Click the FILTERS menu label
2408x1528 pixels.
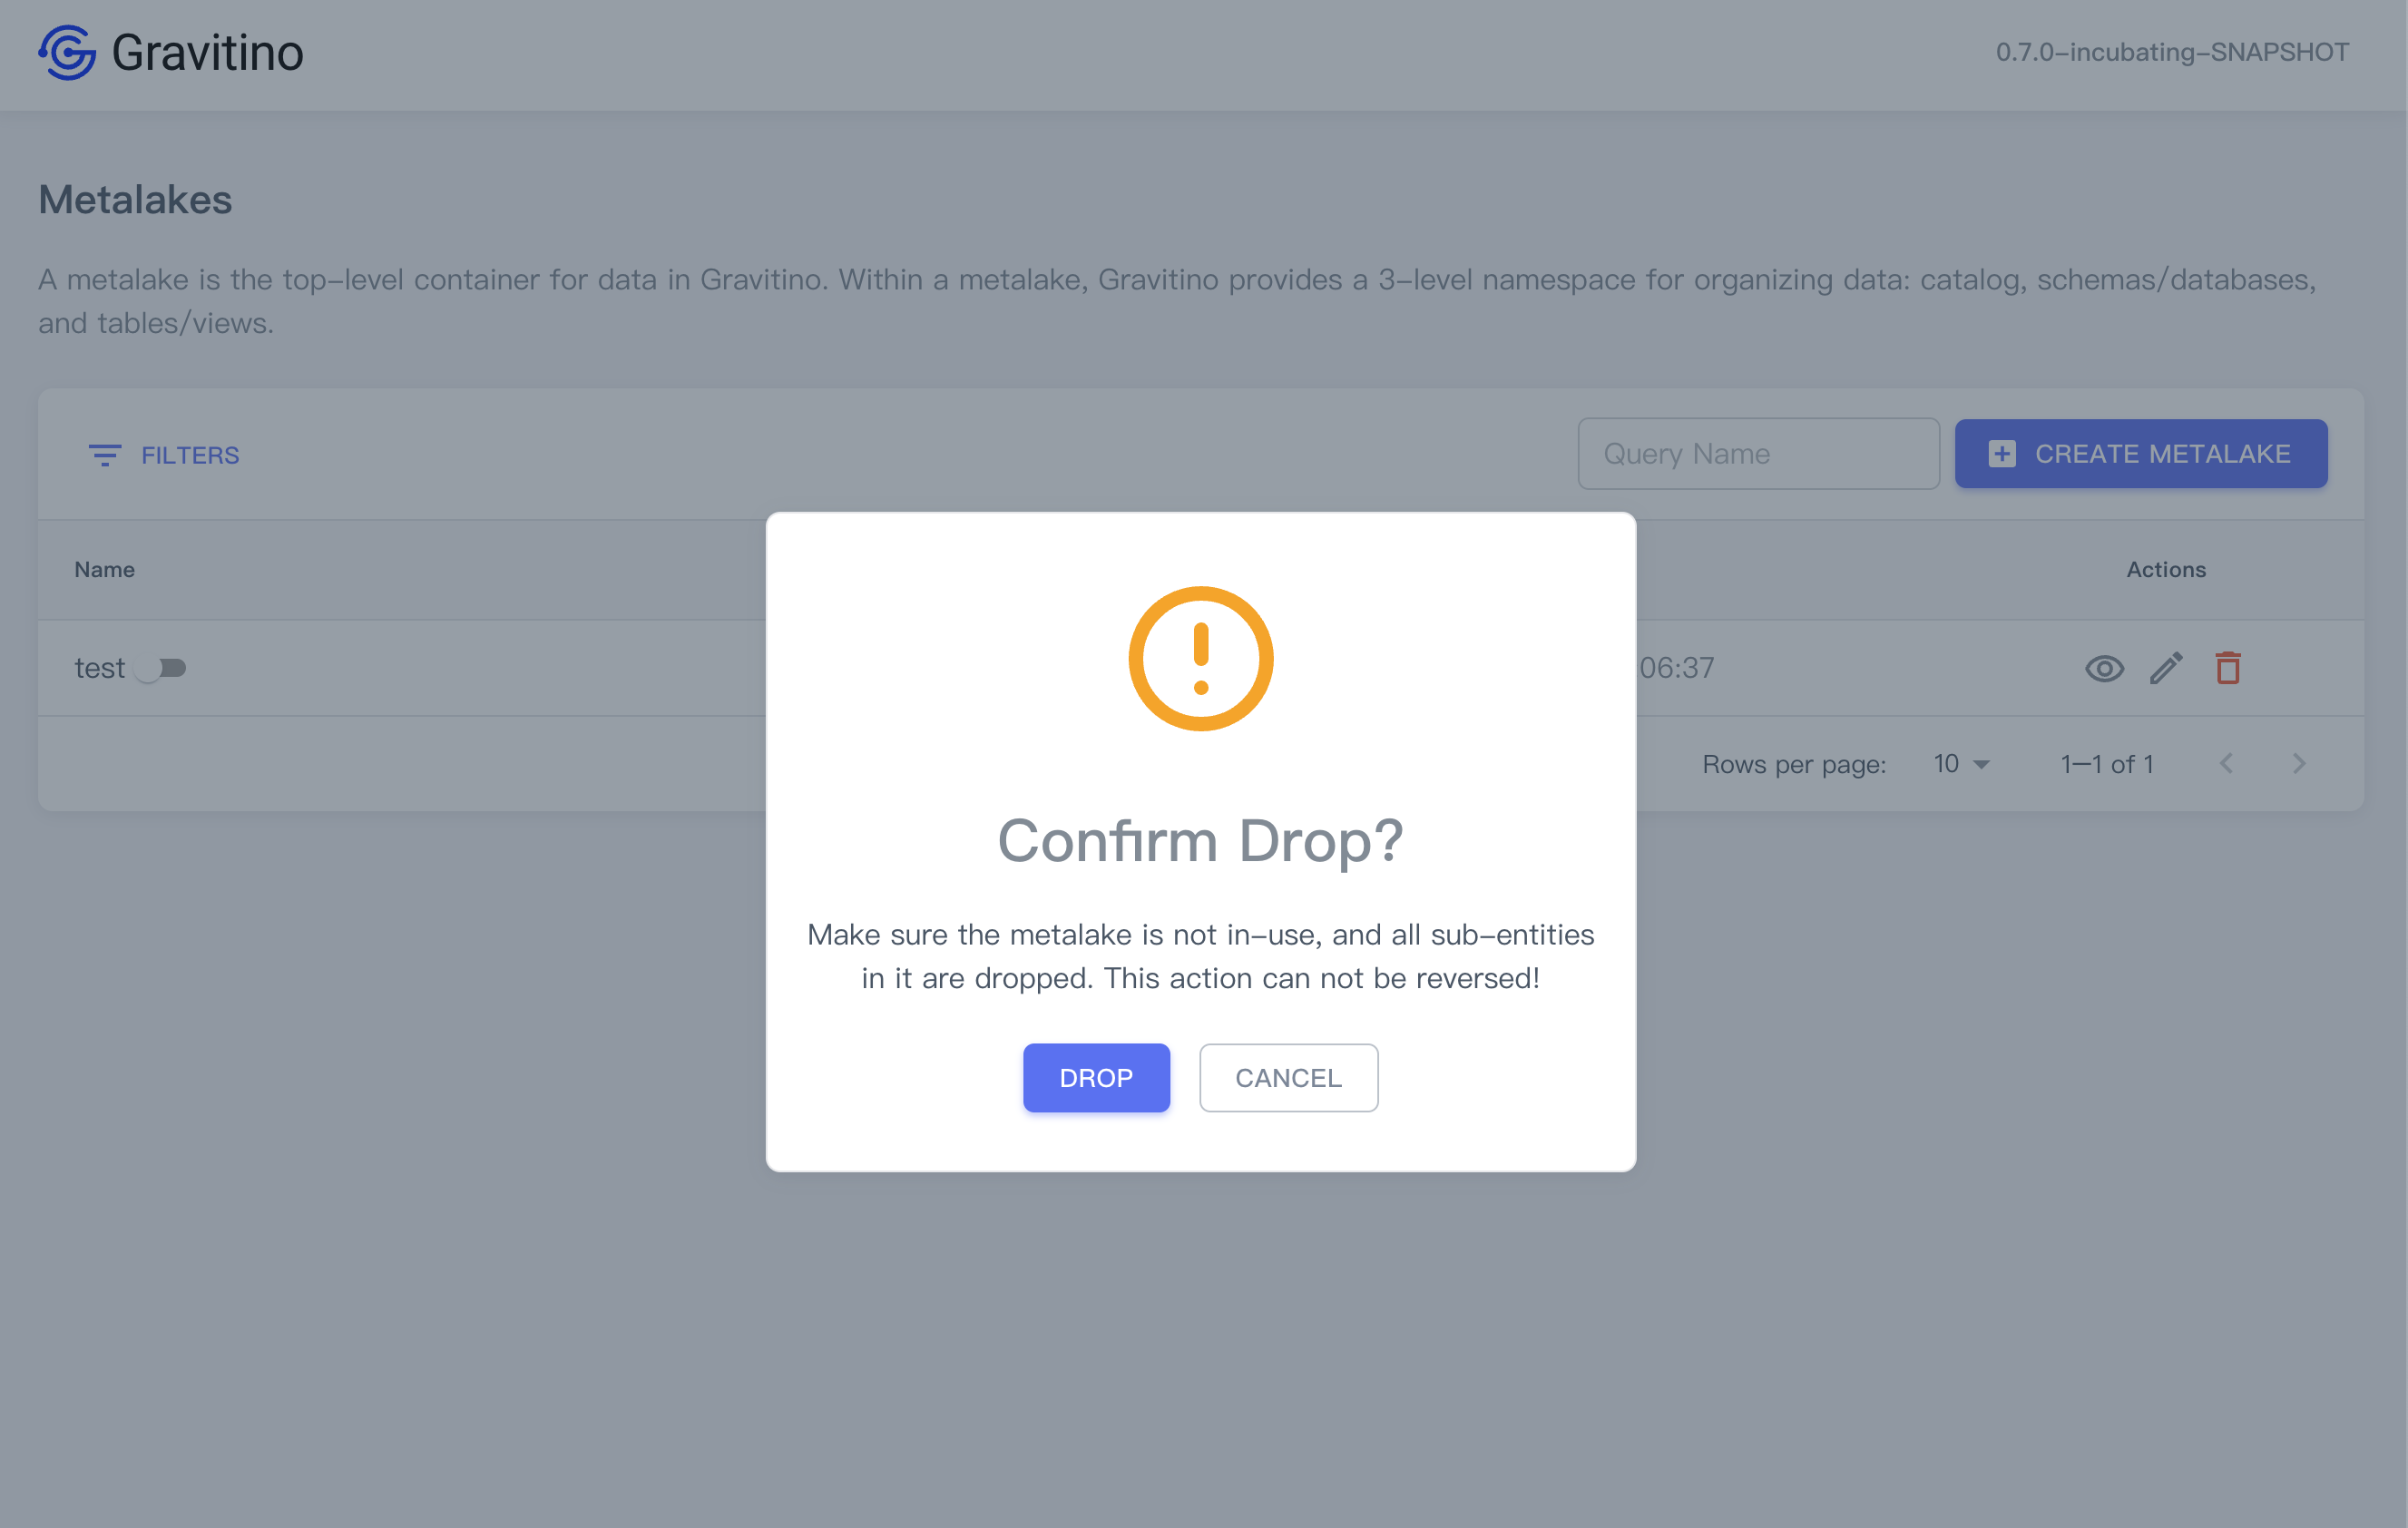191,455
